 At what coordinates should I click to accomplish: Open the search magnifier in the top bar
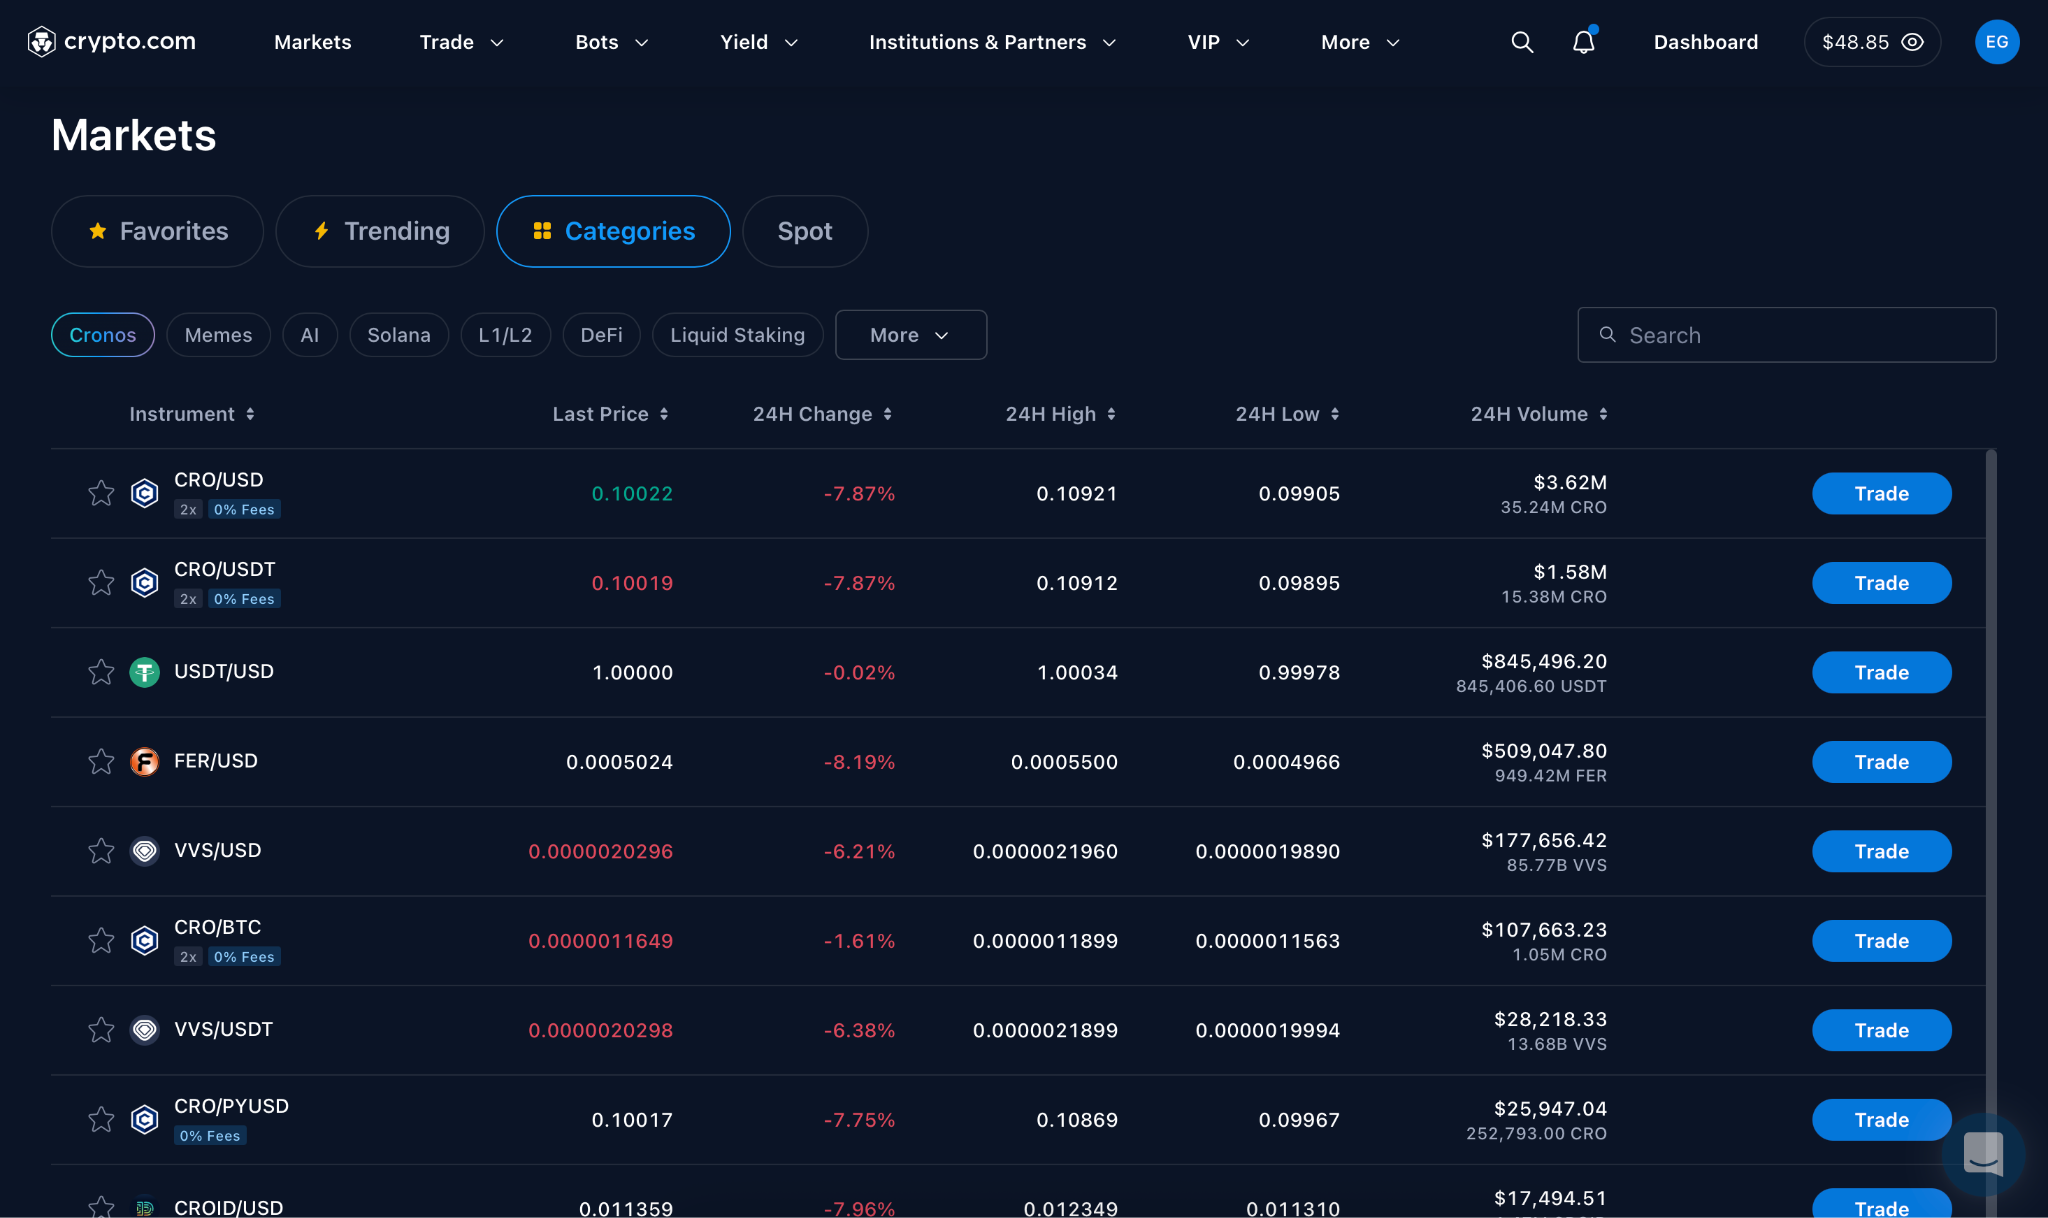(x=1521, y=42)
